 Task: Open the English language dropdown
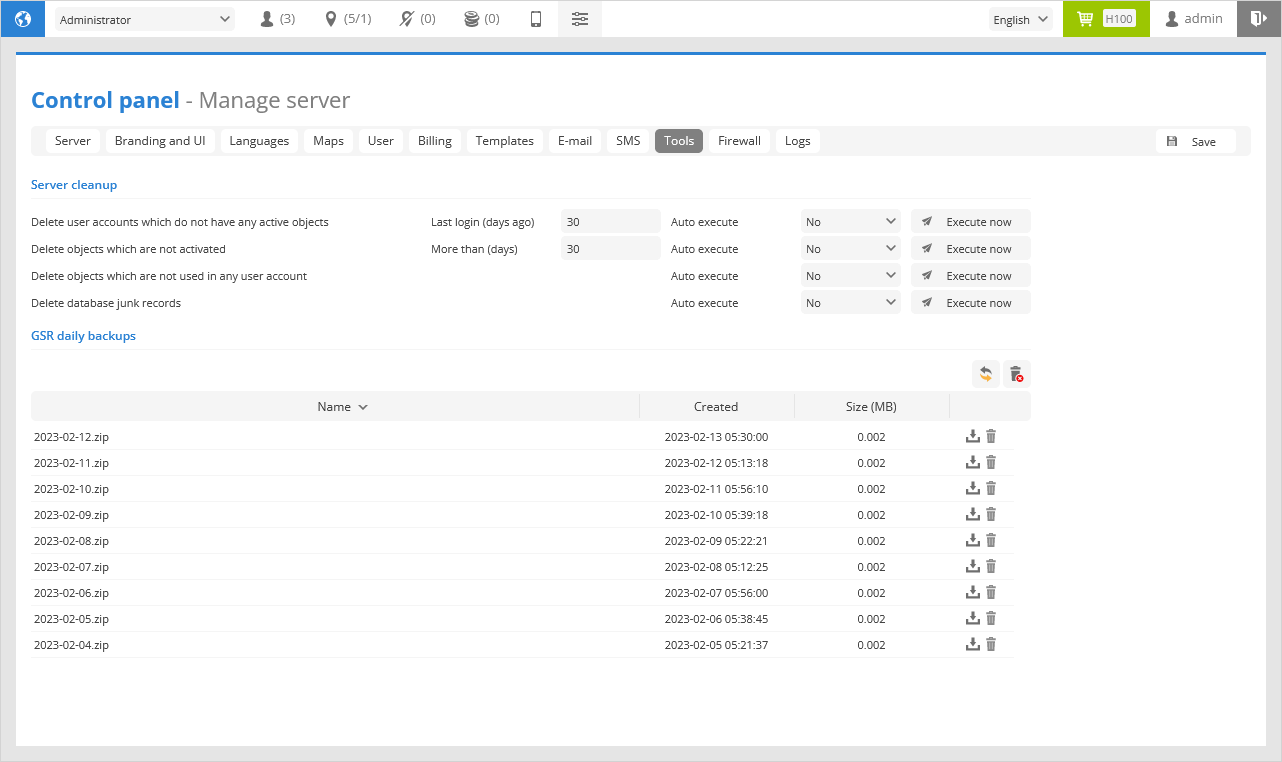point(1020,19)
